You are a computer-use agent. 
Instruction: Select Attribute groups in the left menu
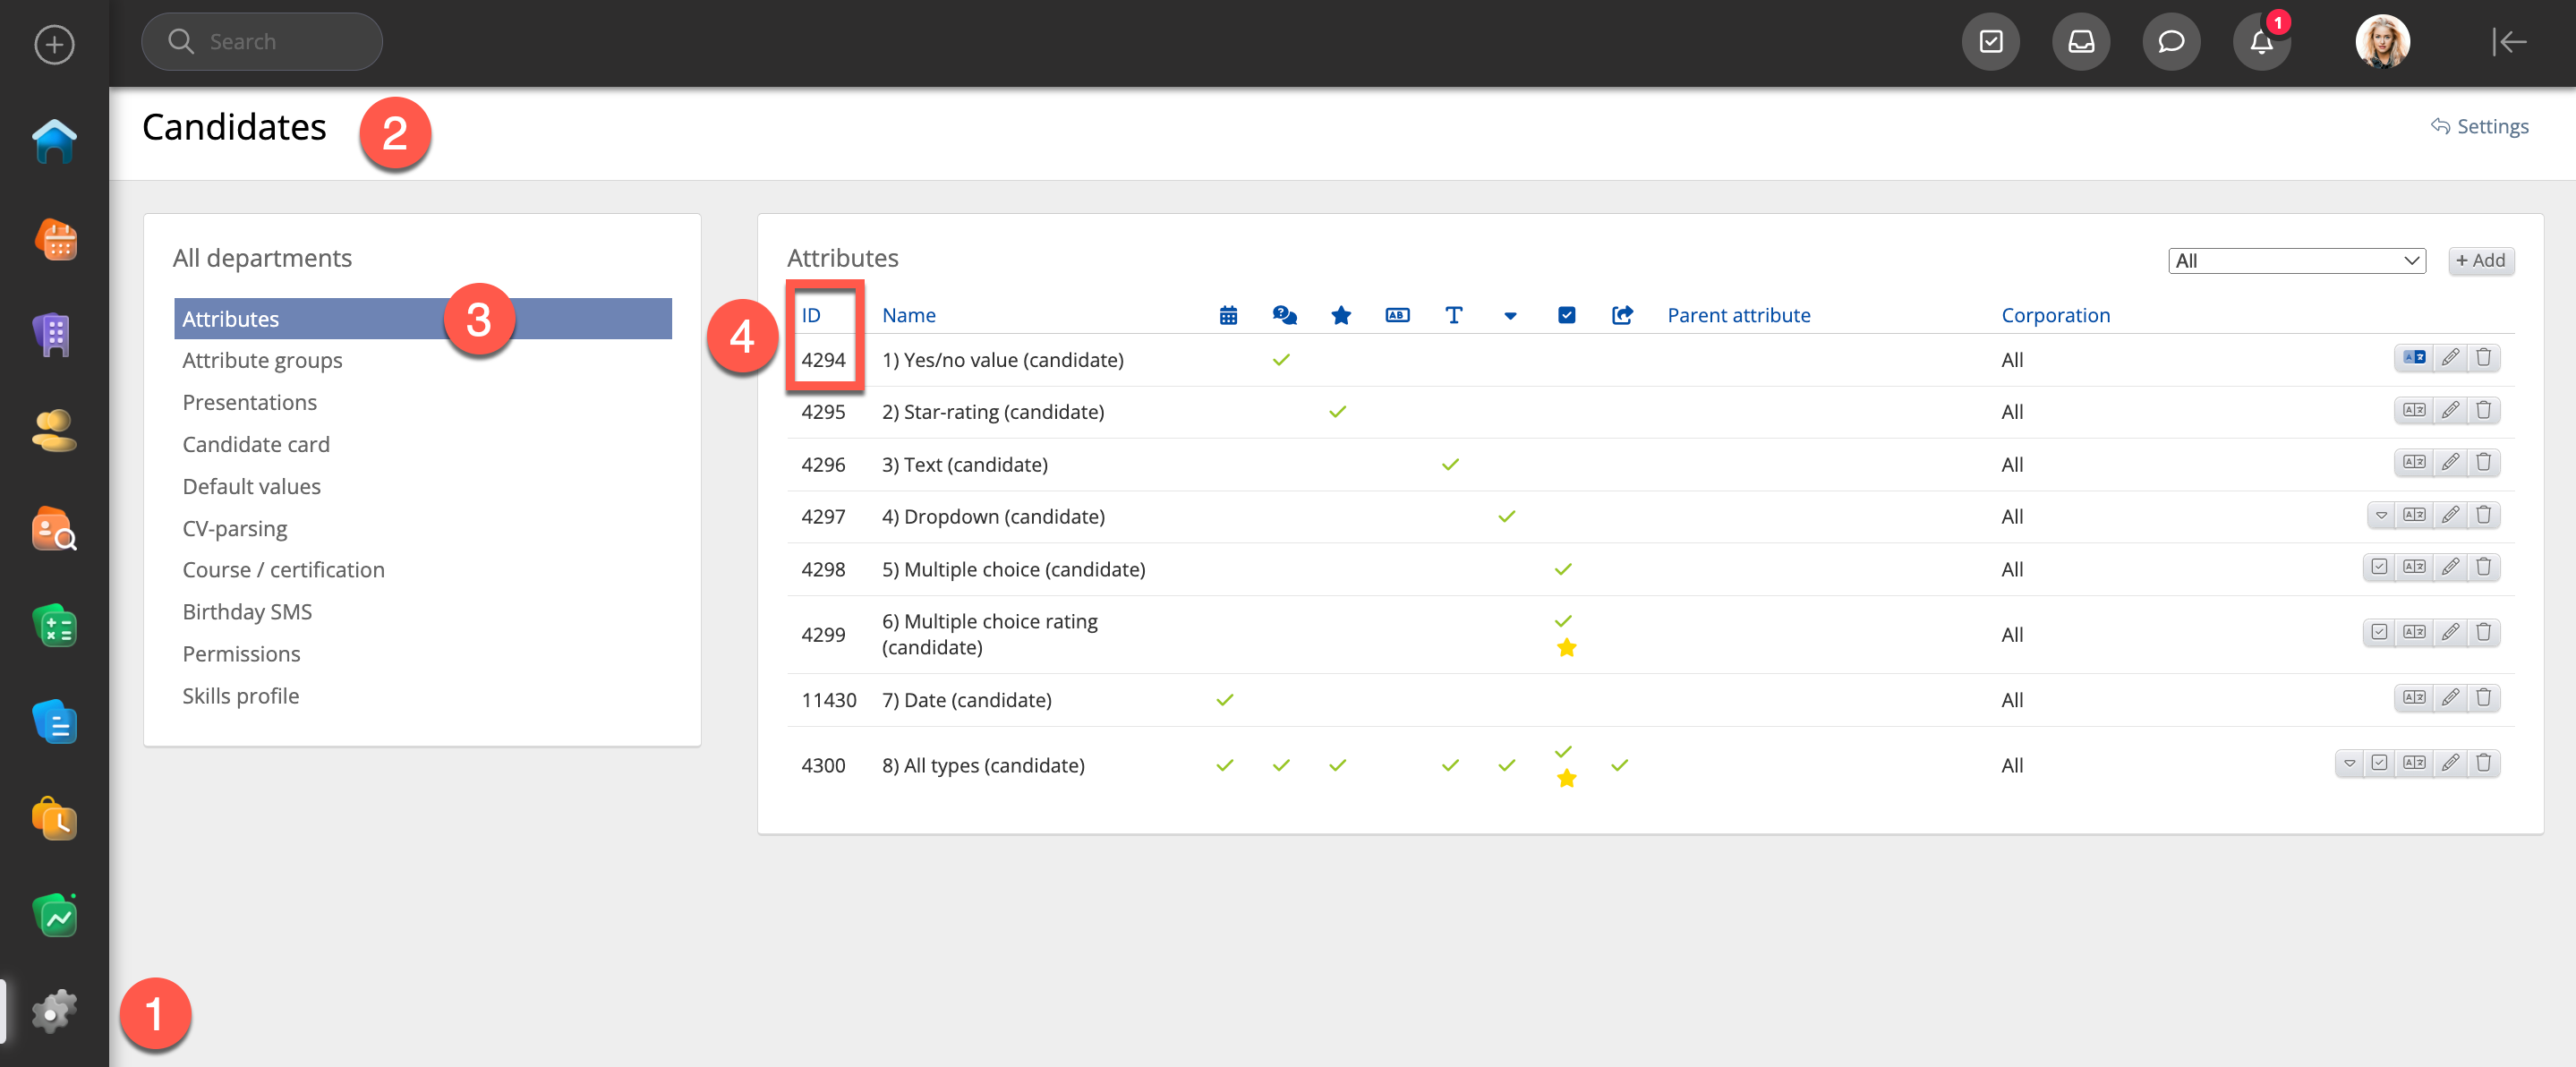tap(262, 360)
